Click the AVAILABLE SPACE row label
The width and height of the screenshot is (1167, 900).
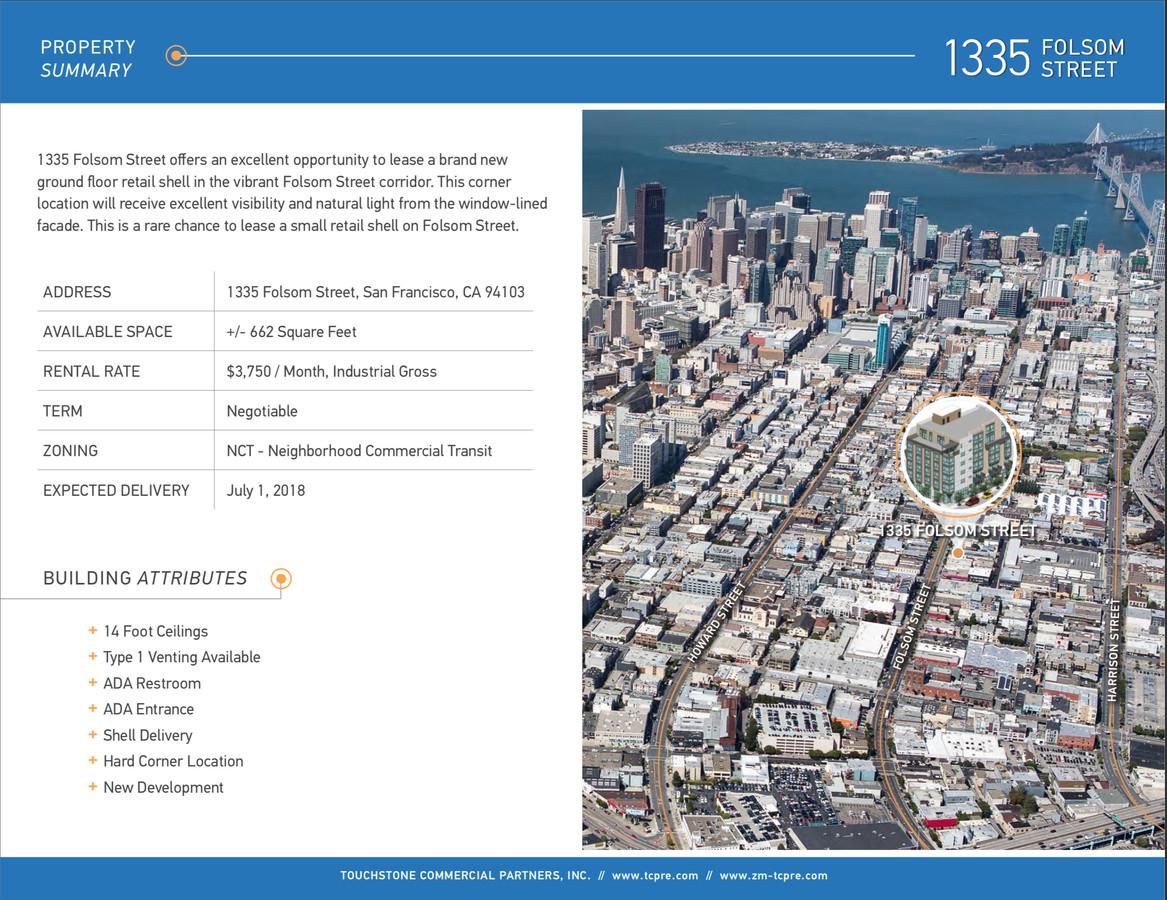pyautogui.click(x=108, y=332)
